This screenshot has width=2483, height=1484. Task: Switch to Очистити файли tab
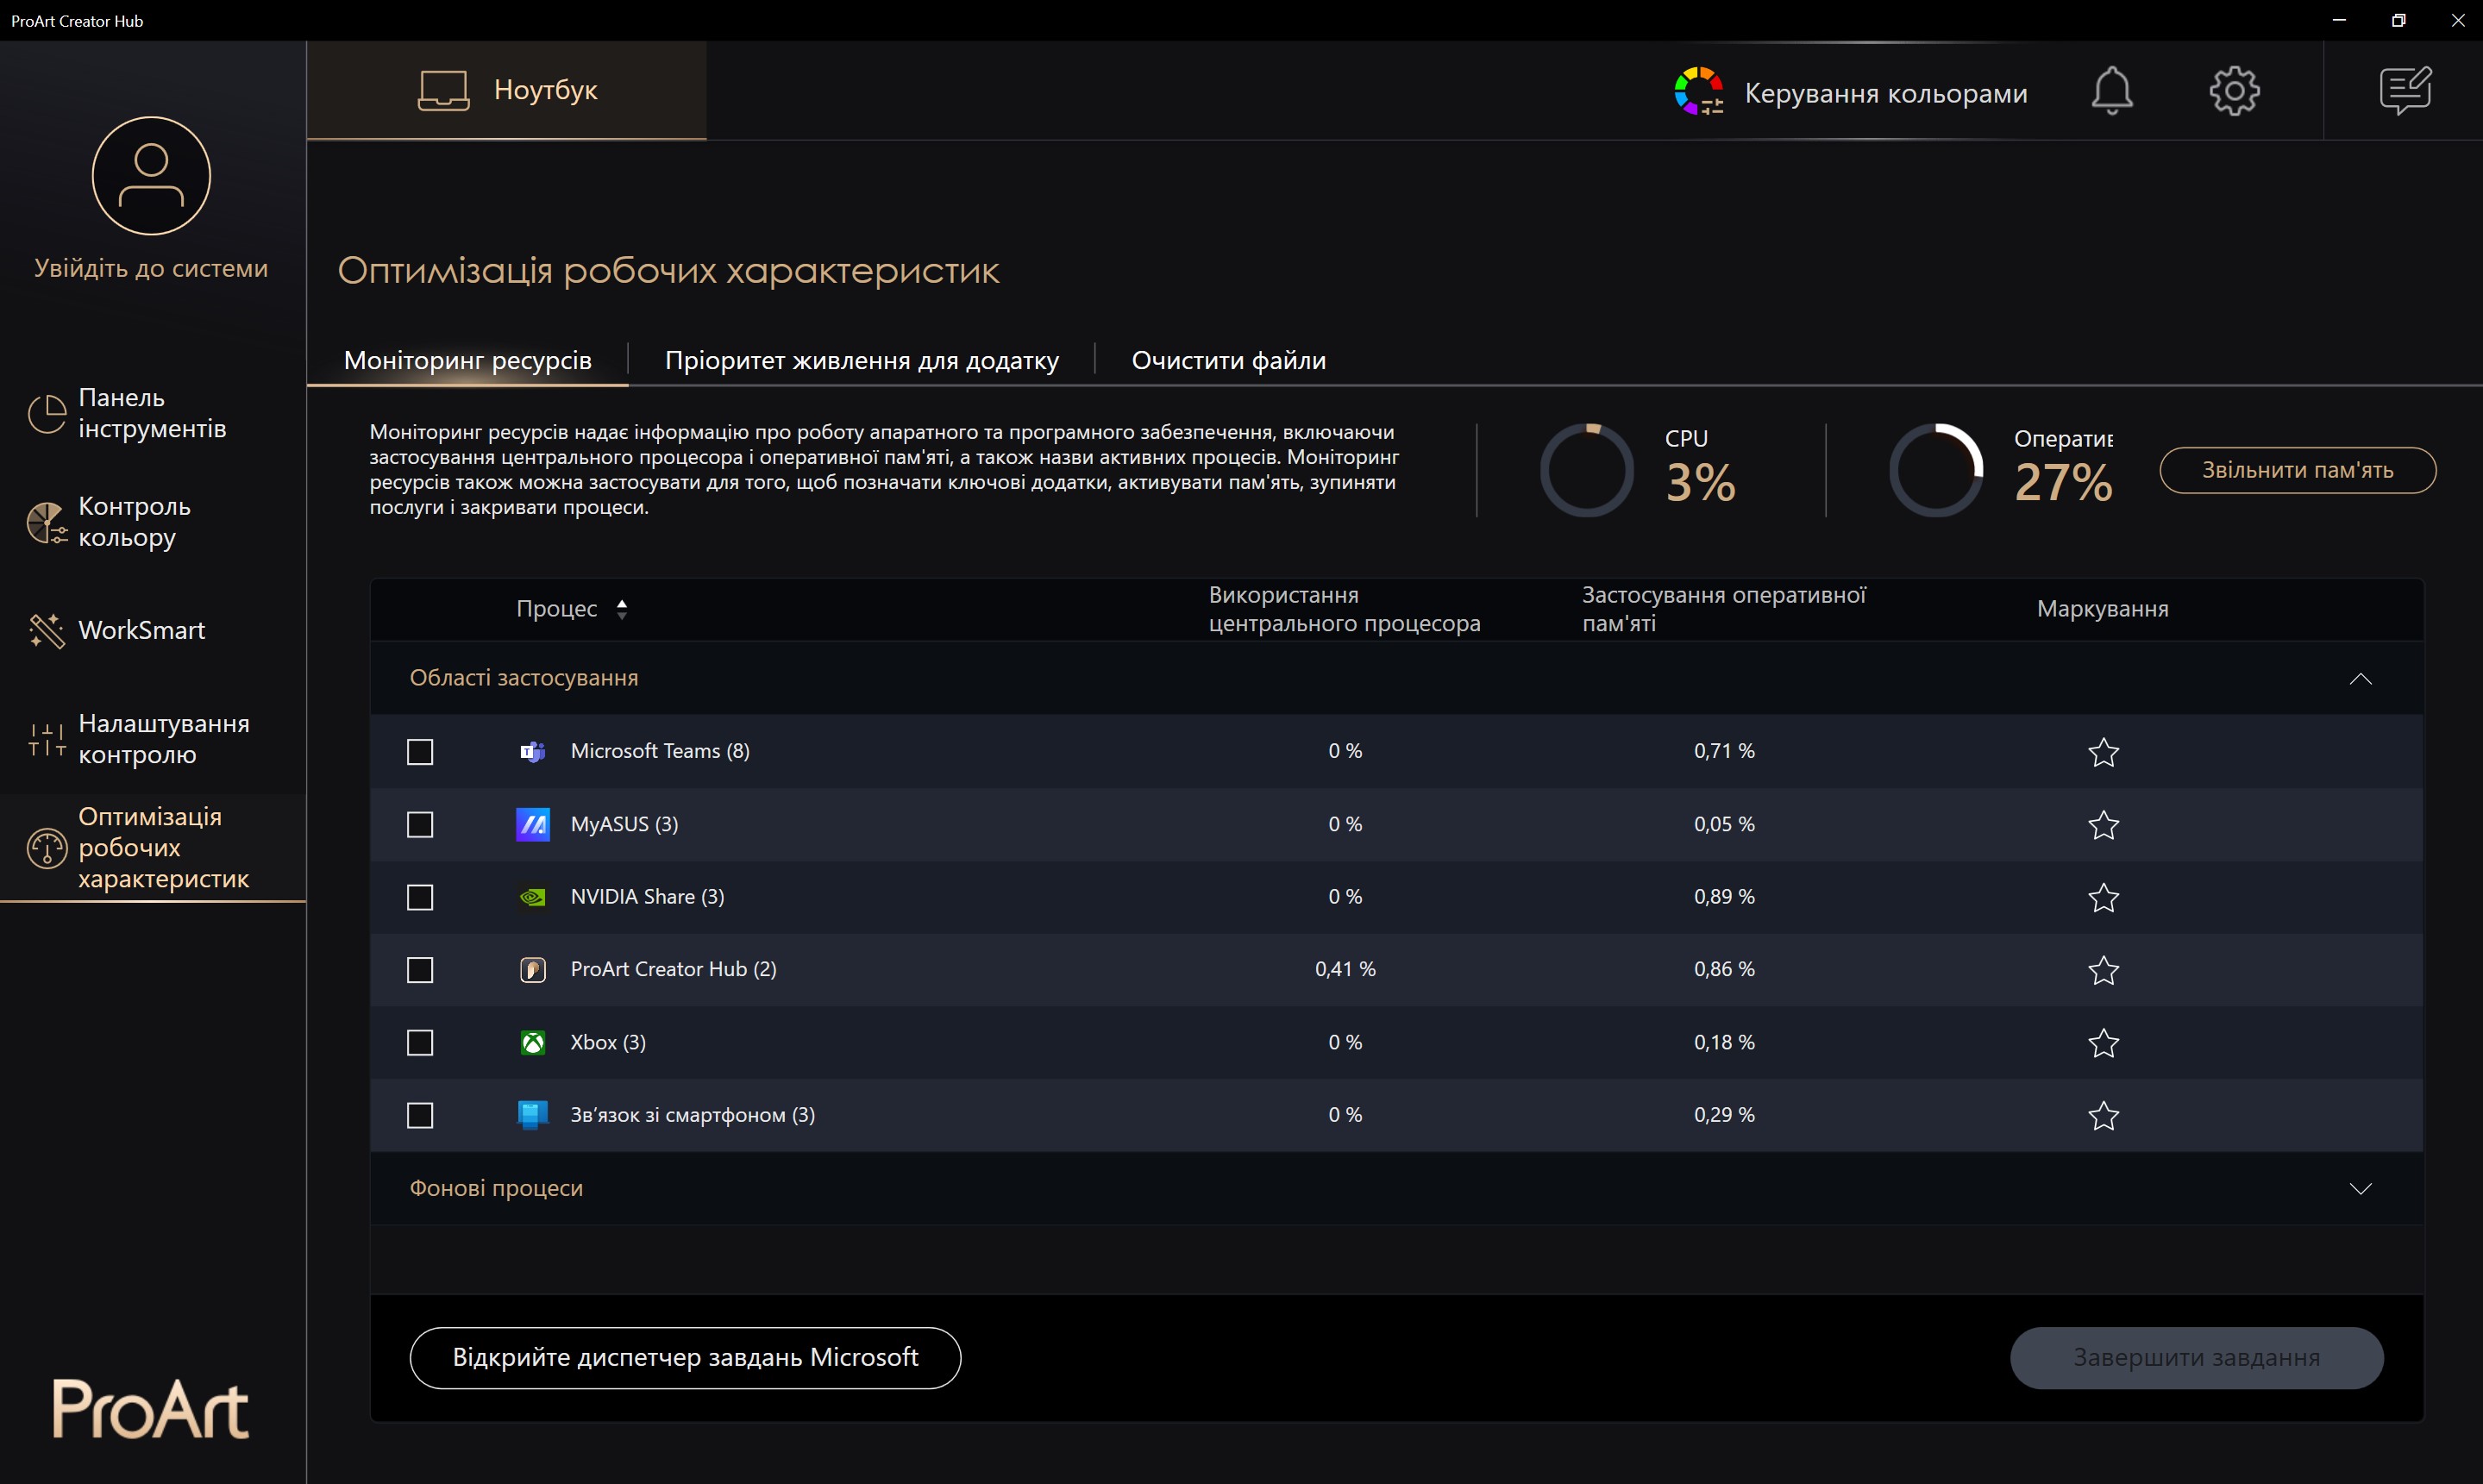tap(1228, 360)
